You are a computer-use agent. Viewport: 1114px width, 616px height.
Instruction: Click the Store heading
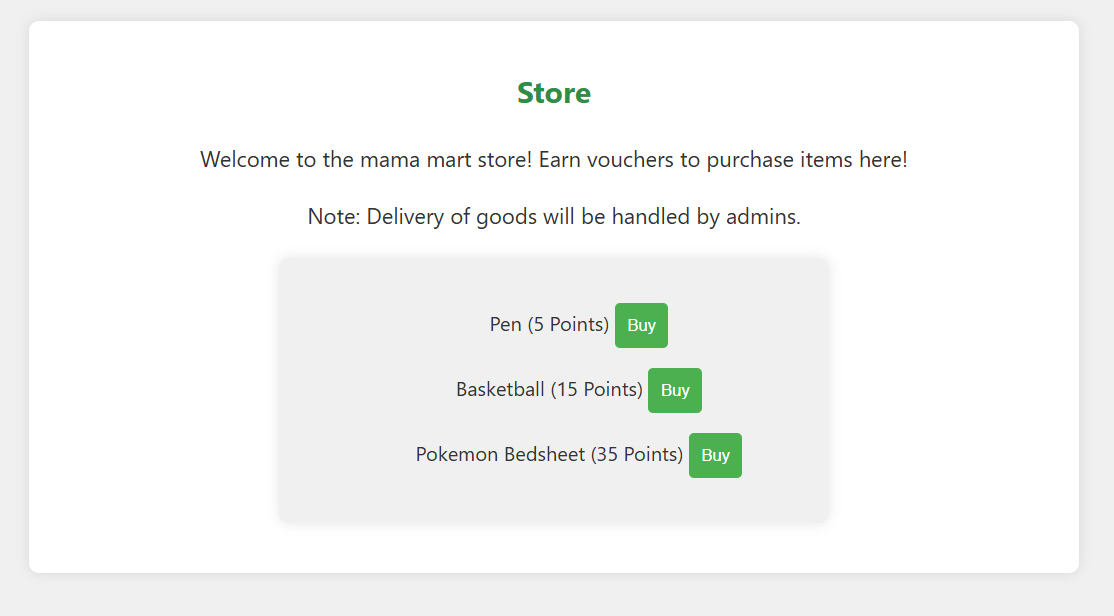click(x=554, y=93)
